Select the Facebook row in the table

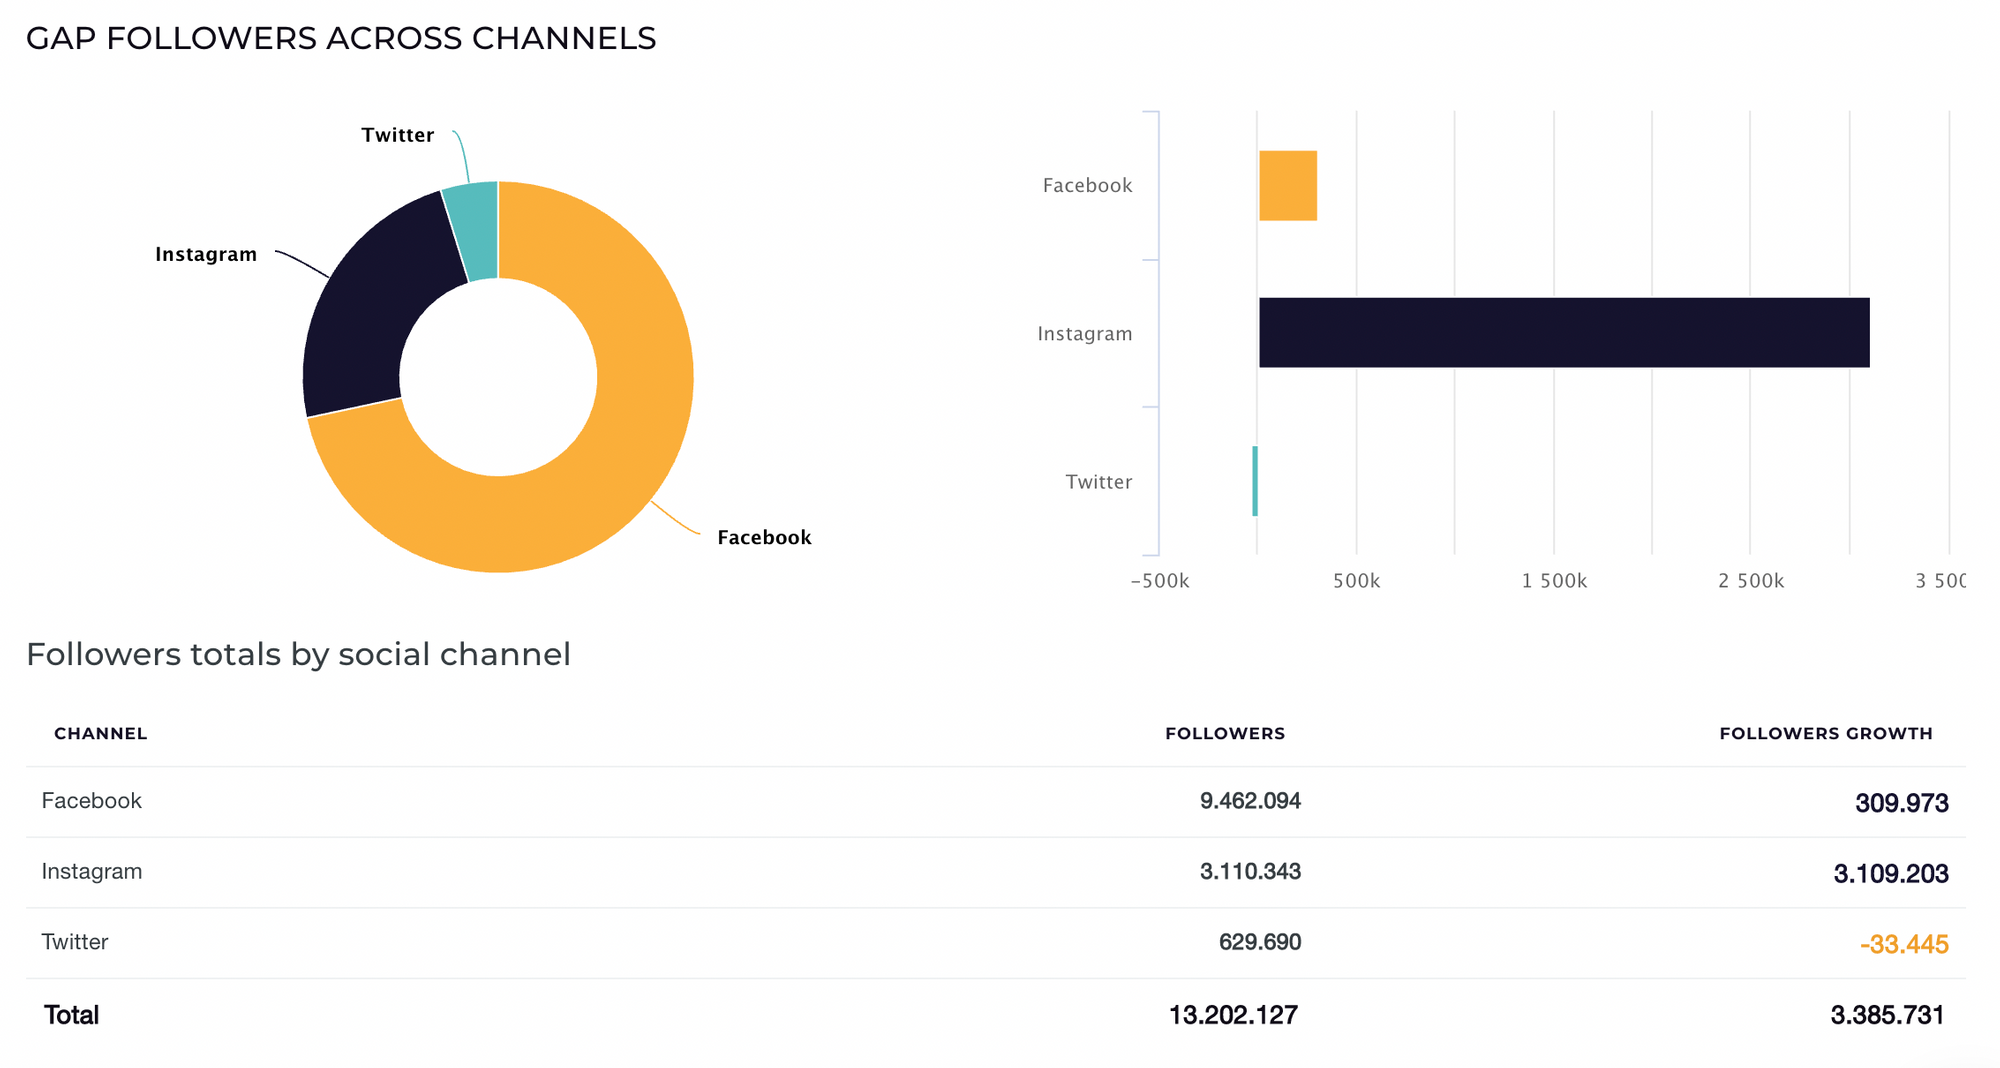point(996,802)
